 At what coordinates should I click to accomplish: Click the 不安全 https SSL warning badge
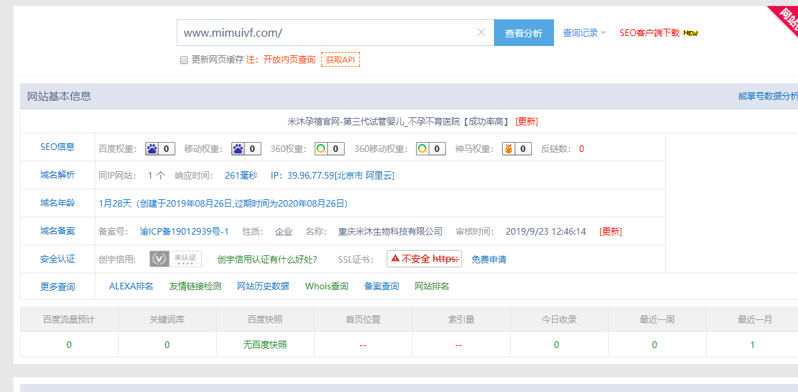pyautogui.click(x=424, y=259)
